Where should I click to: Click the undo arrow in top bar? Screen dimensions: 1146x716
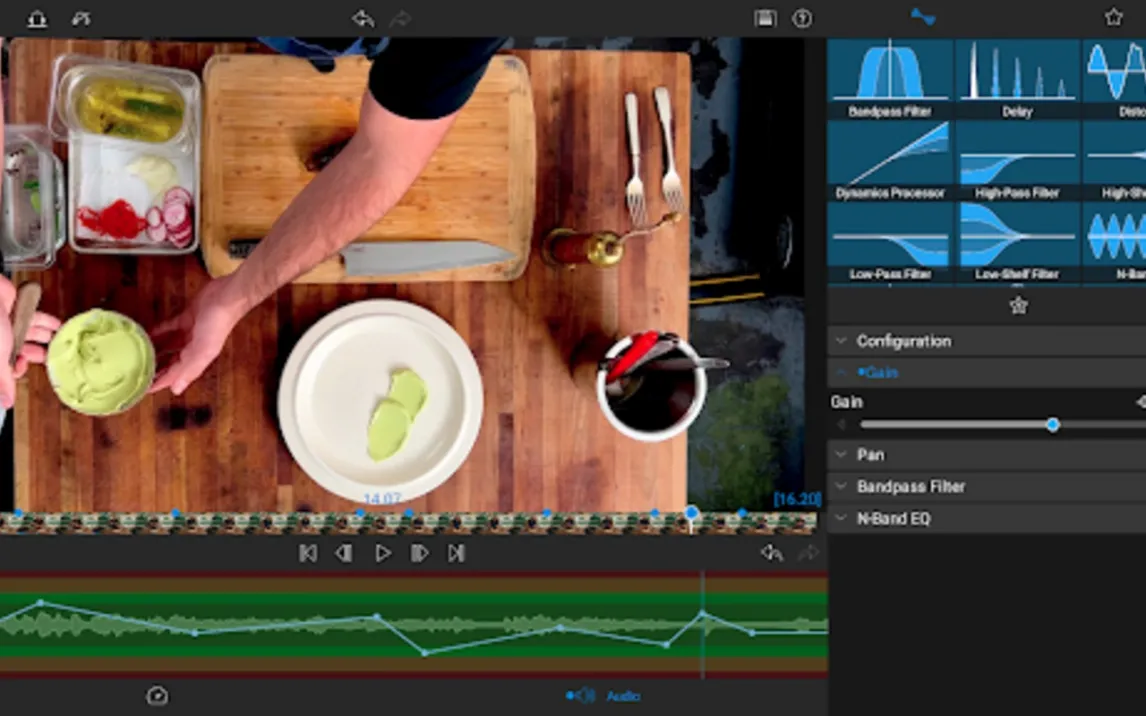pyautogui.click(x=363, y=18)
